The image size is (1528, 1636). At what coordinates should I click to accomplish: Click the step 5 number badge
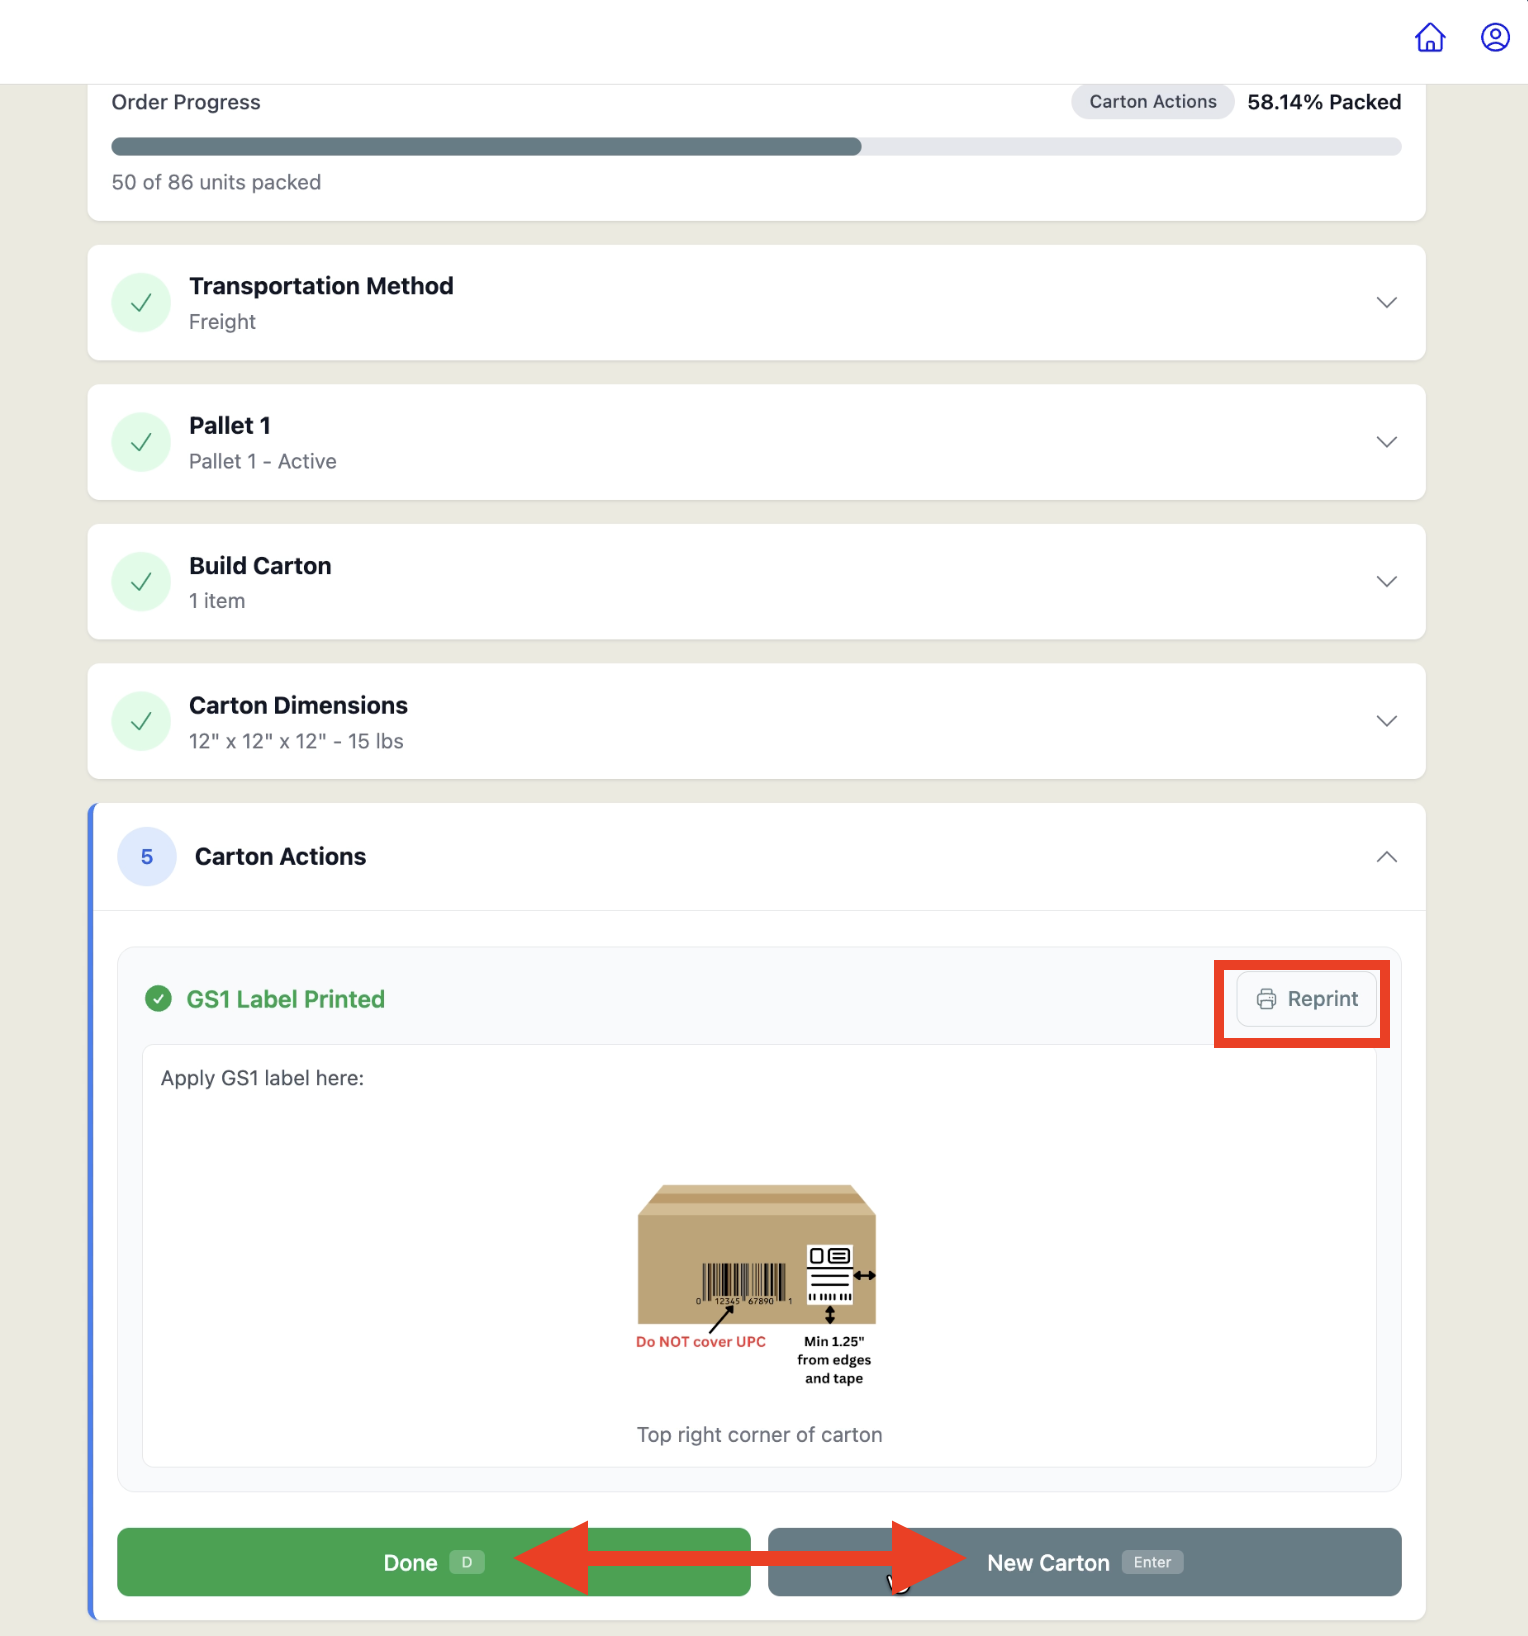pos(147,857)
